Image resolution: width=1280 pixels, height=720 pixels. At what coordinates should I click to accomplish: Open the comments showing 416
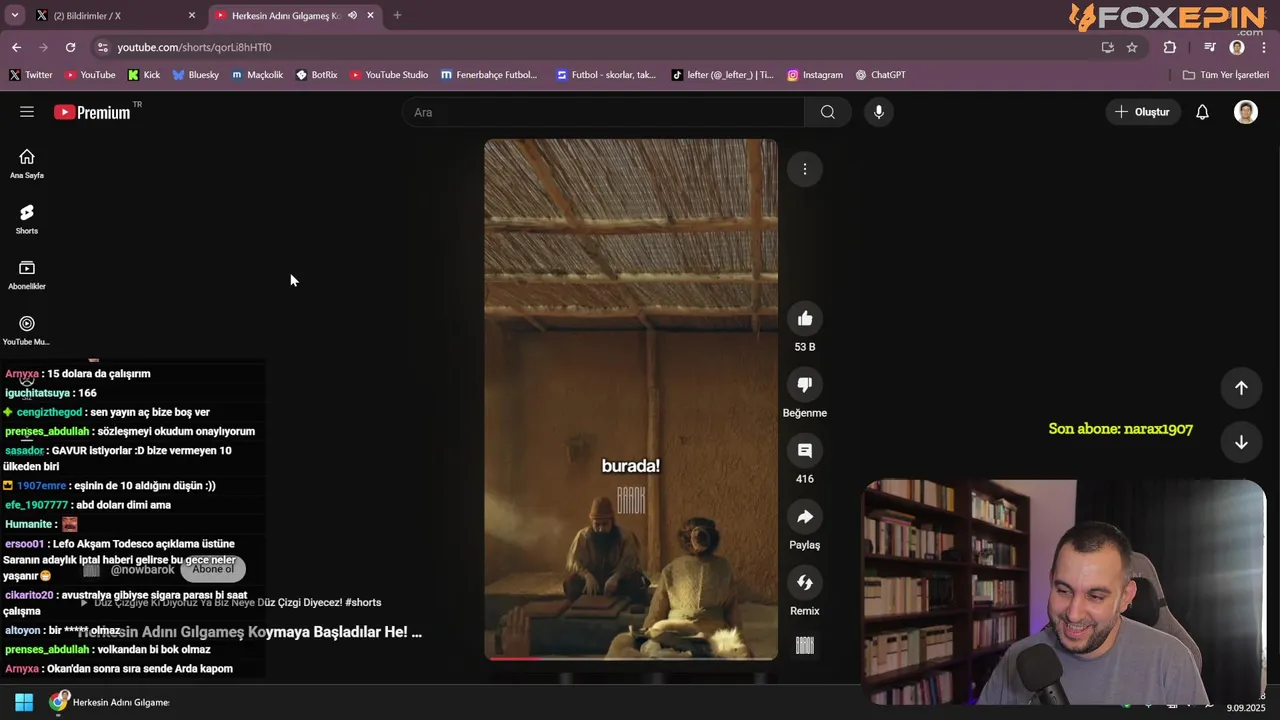click(x=805, y=451)
